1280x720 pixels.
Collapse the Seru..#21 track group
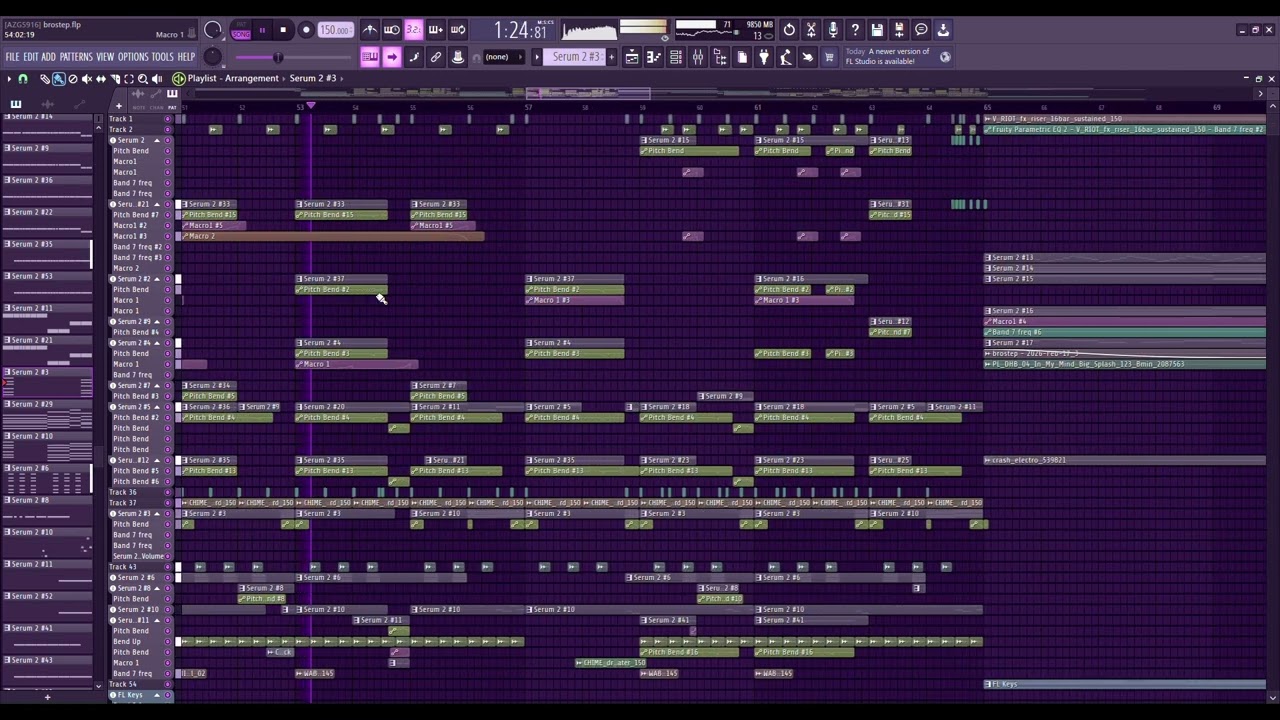pos(156,204)
